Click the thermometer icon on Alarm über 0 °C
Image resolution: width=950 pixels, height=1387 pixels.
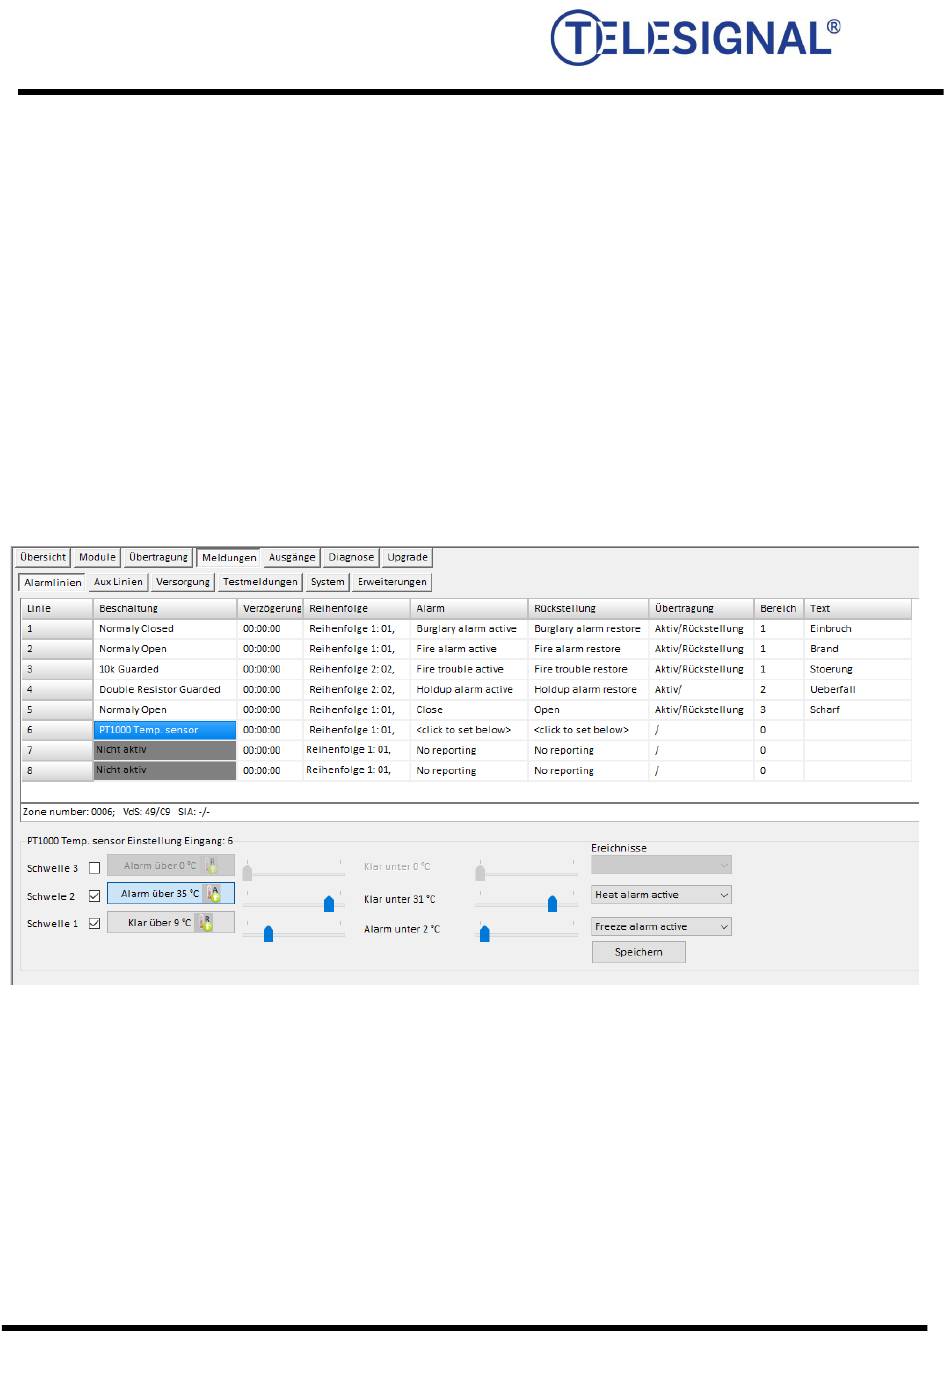pyautogui.click(x=212, y=866)
